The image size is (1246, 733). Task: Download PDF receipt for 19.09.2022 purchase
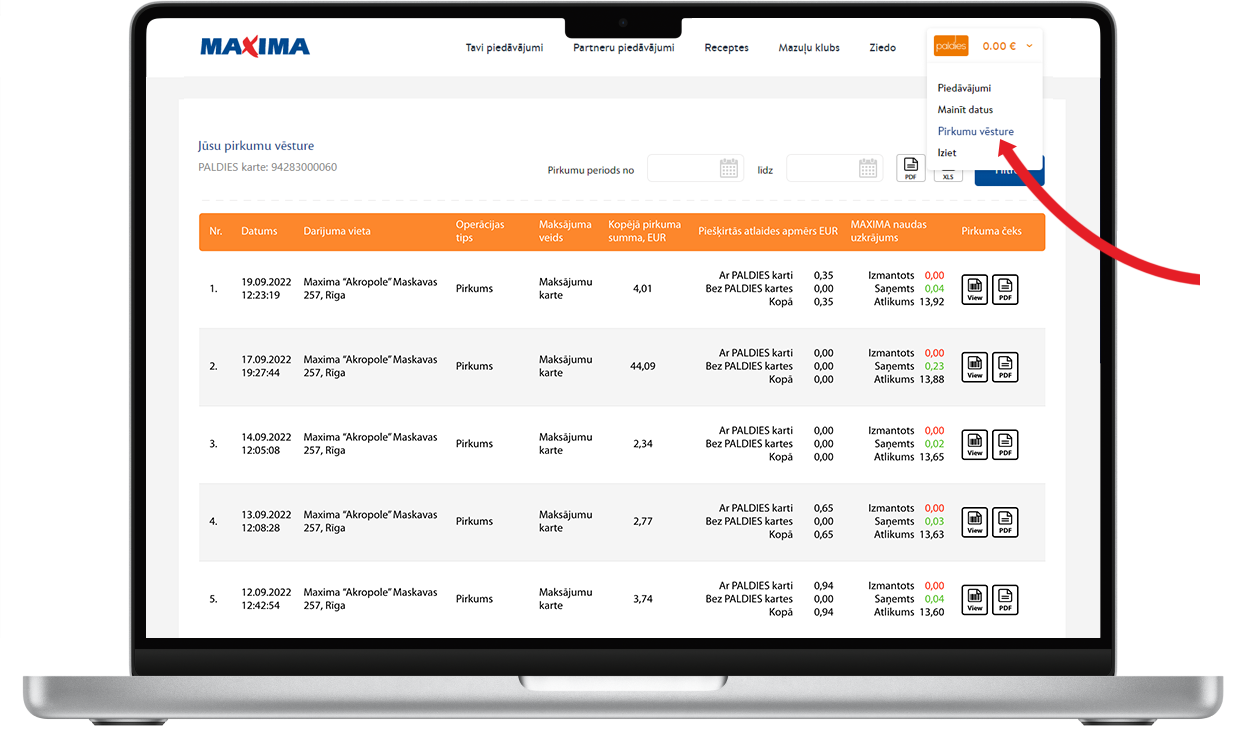point(1005,290)
